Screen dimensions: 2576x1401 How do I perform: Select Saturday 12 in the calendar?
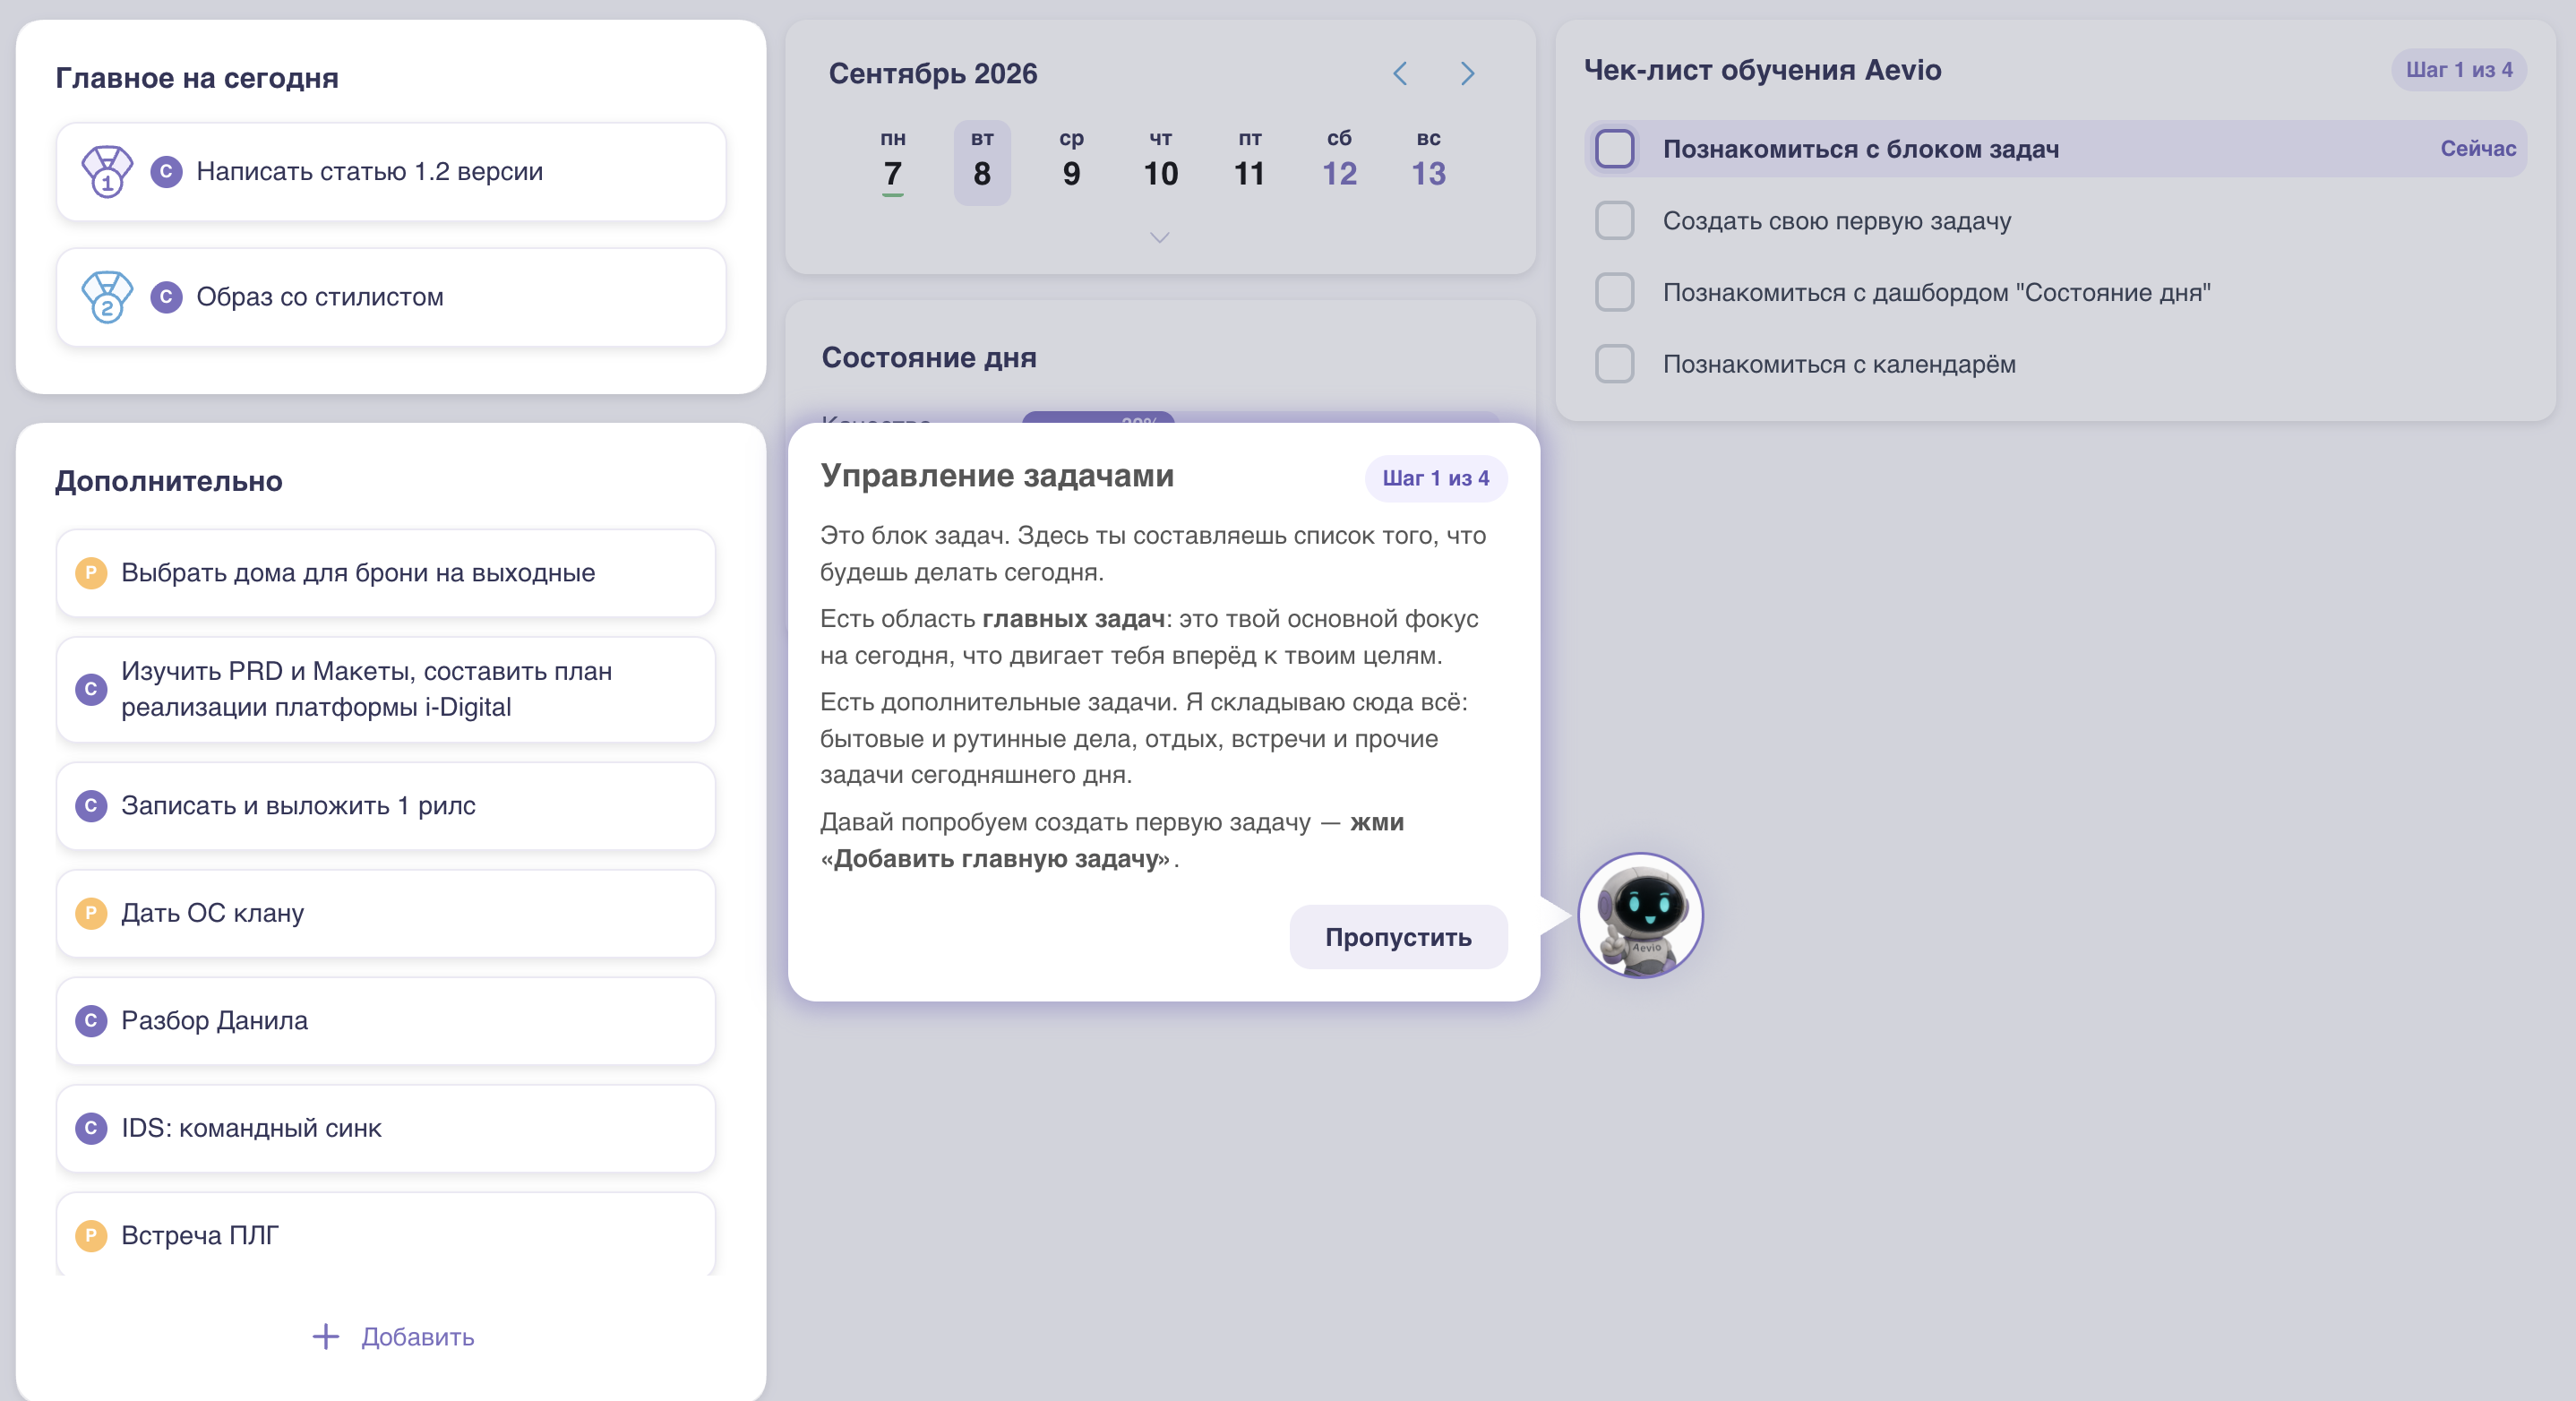click(x=1339, y=162)
